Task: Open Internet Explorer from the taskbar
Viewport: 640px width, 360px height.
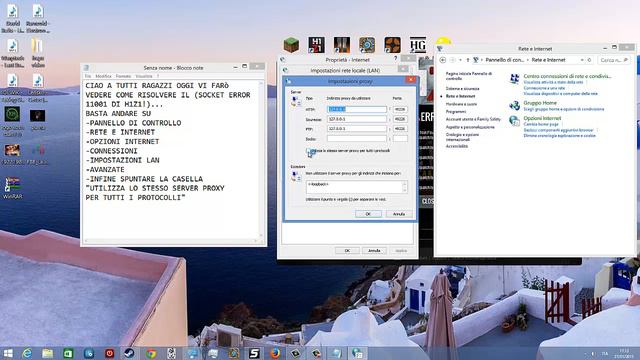Action: [x=27, y=353]
